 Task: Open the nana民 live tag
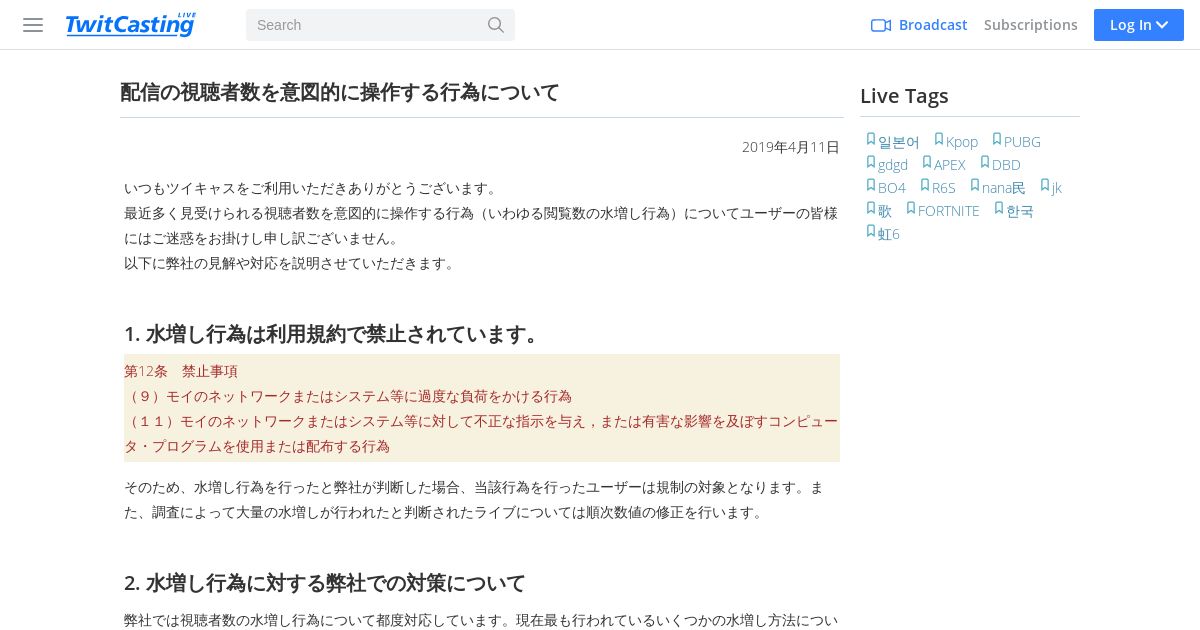(1004, 188)
